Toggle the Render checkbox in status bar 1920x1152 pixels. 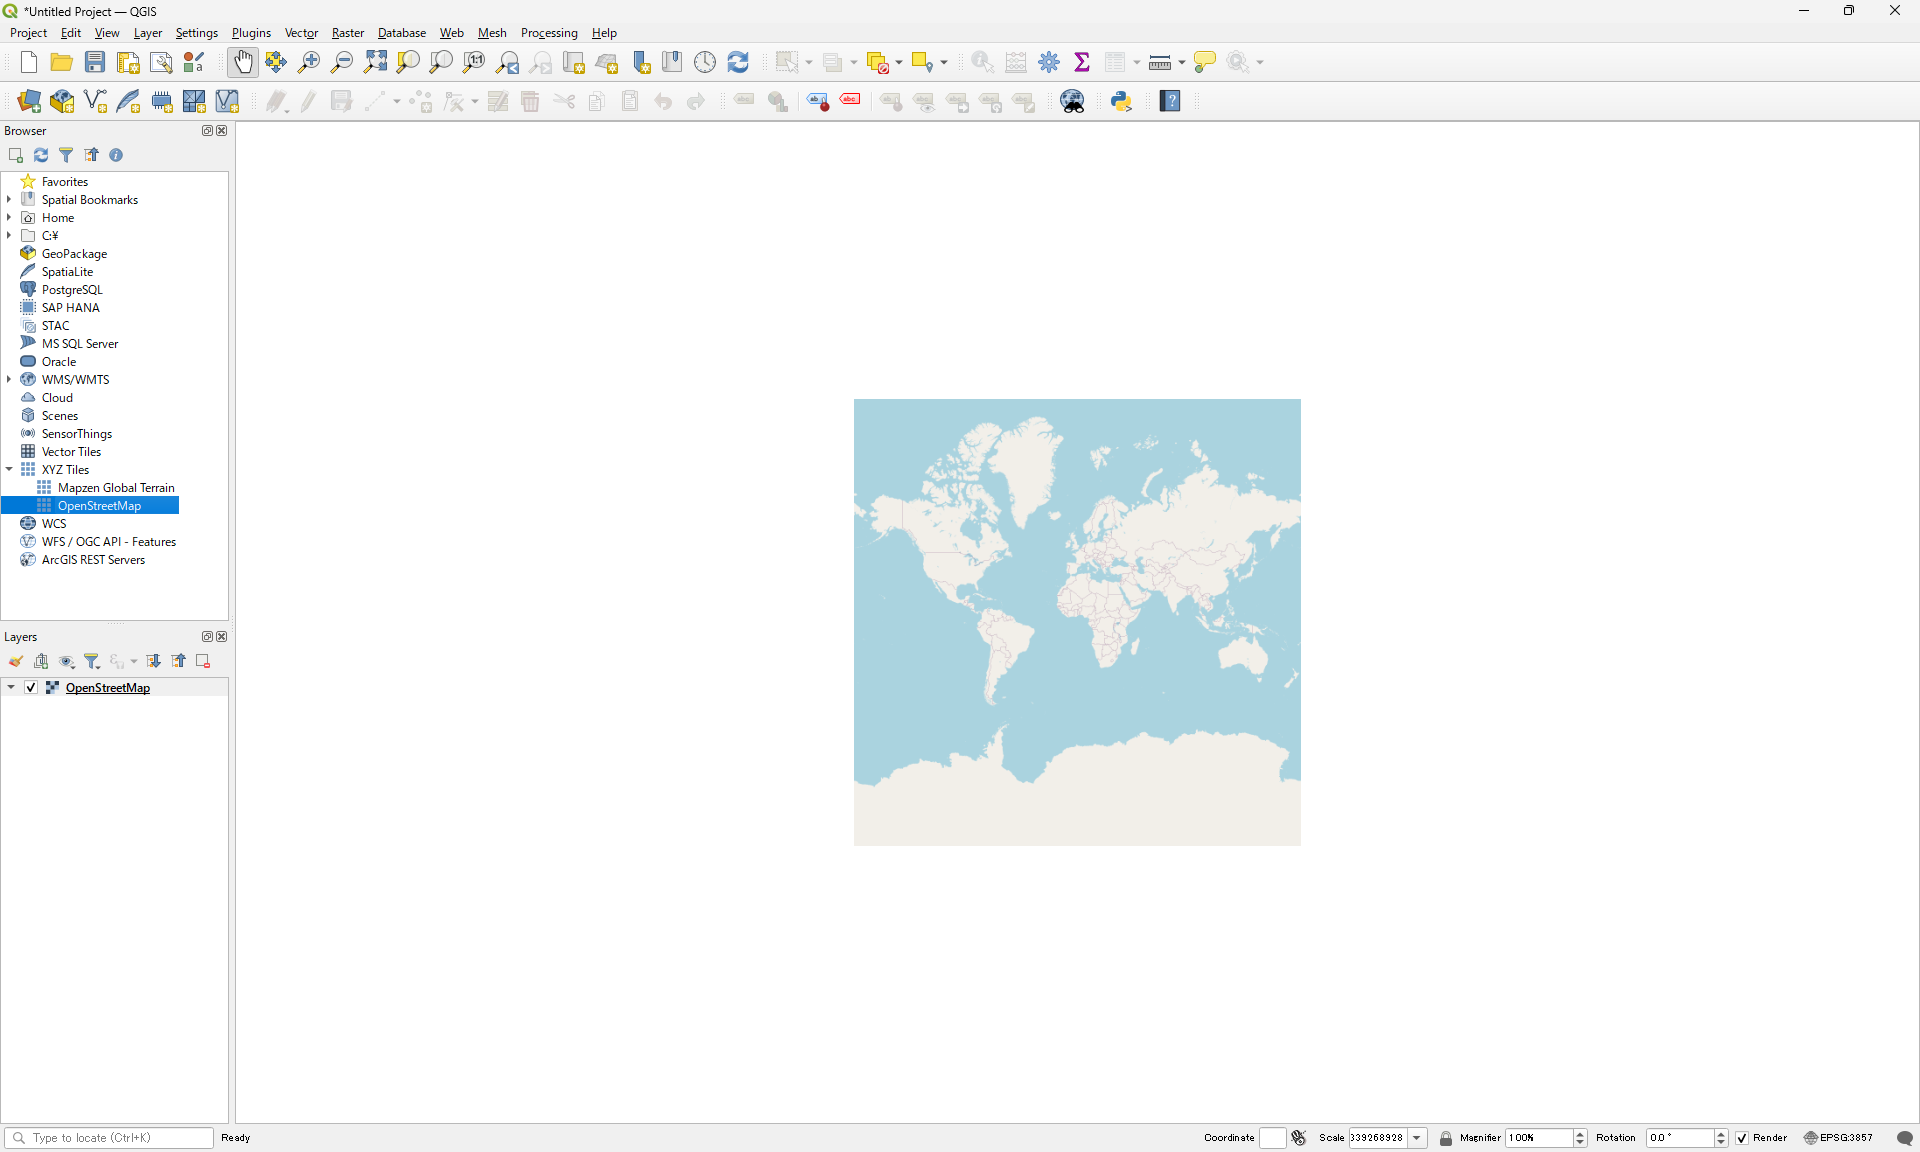tap(1742, 1138)
